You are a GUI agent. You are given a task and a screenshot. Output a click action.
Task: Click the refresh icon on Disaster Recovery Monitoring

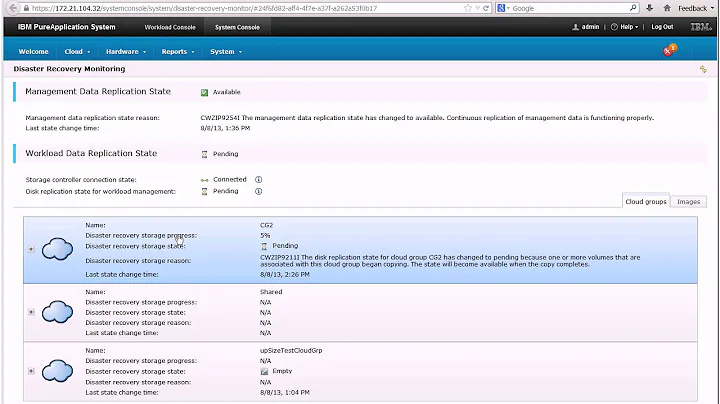703,69
